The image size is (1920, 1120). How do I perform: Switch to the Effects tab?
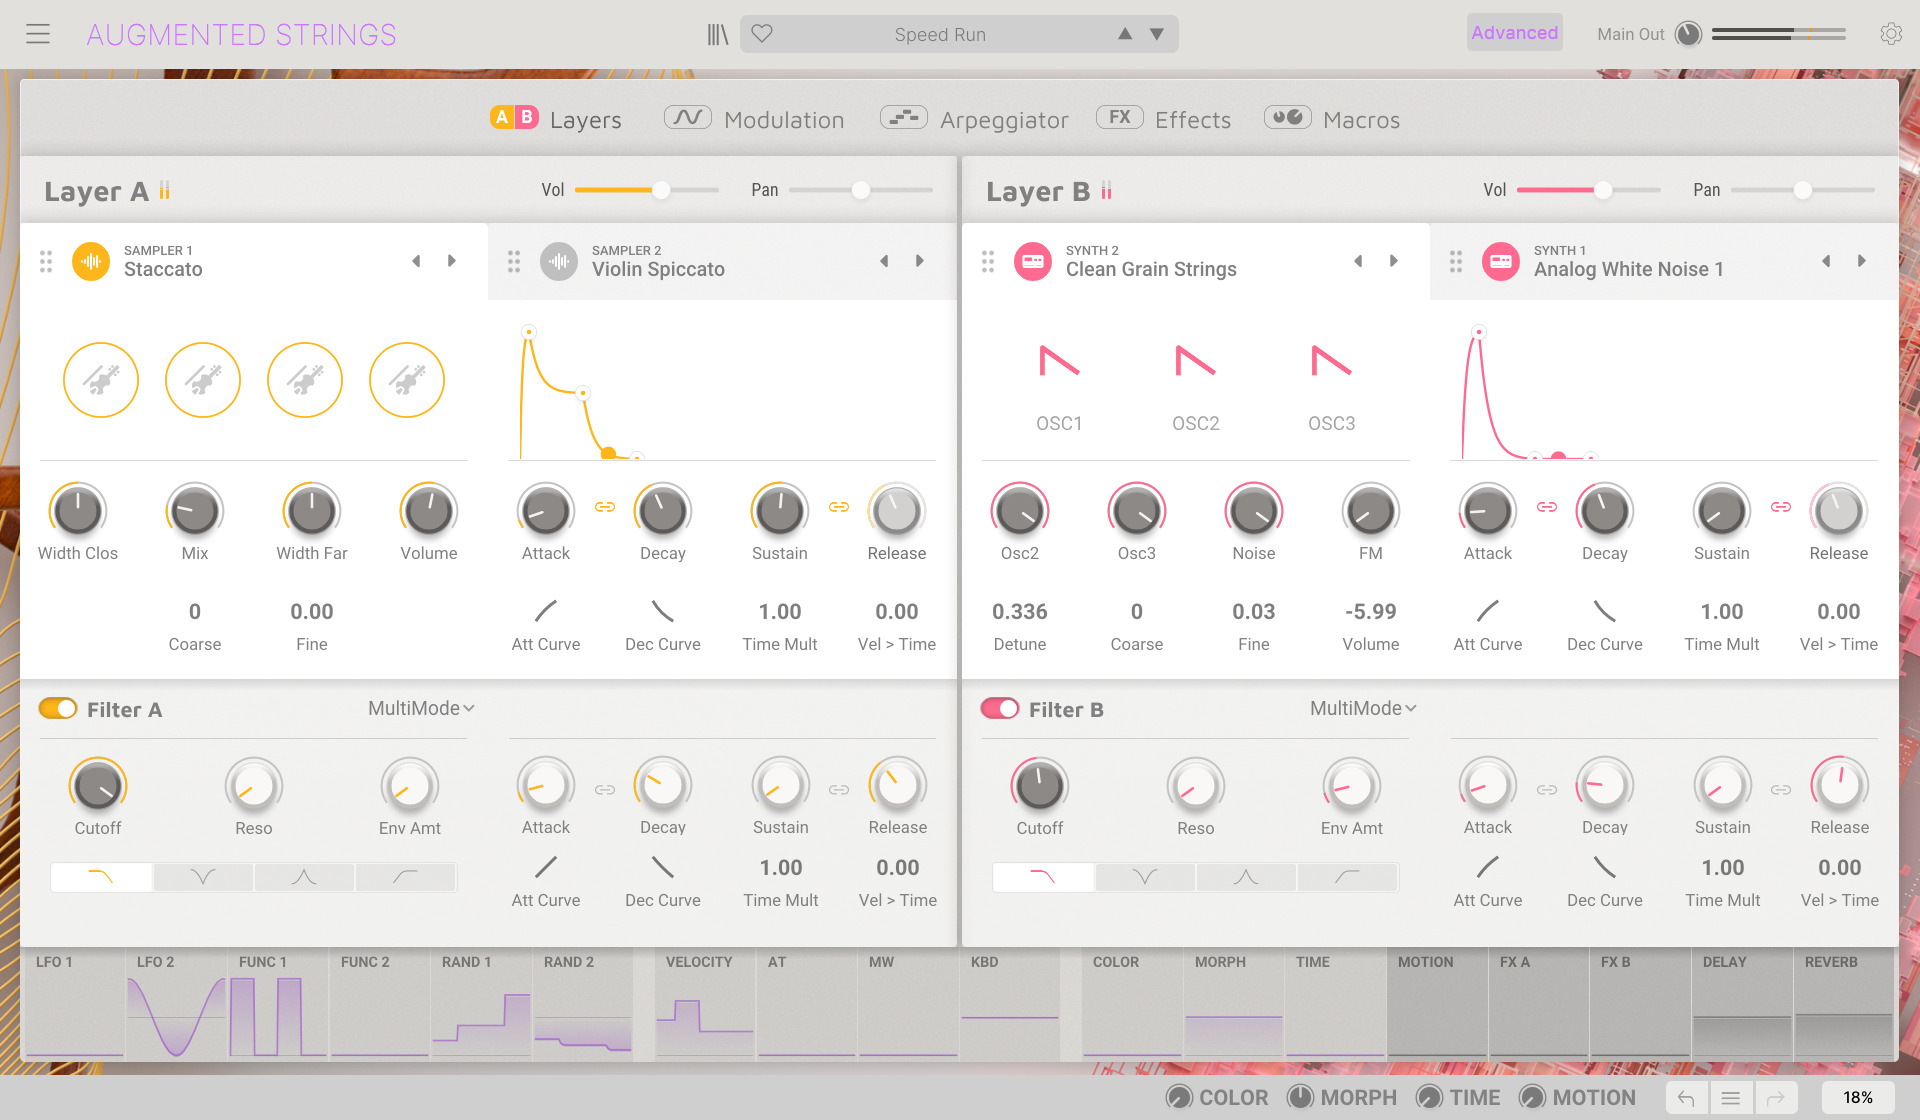tap(1164, 119)
